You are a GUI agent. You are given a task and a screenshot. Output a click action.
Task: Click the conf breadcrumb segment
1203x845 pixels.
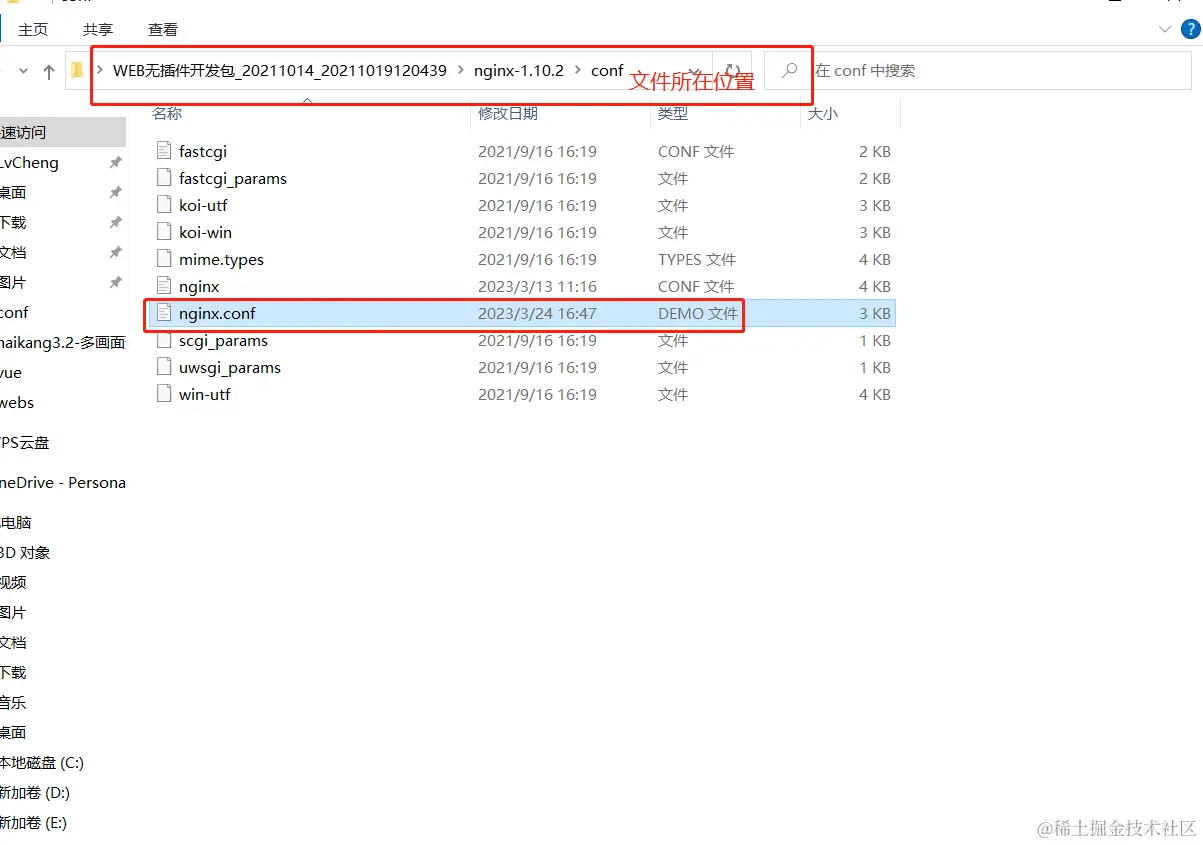coord(607,71)
